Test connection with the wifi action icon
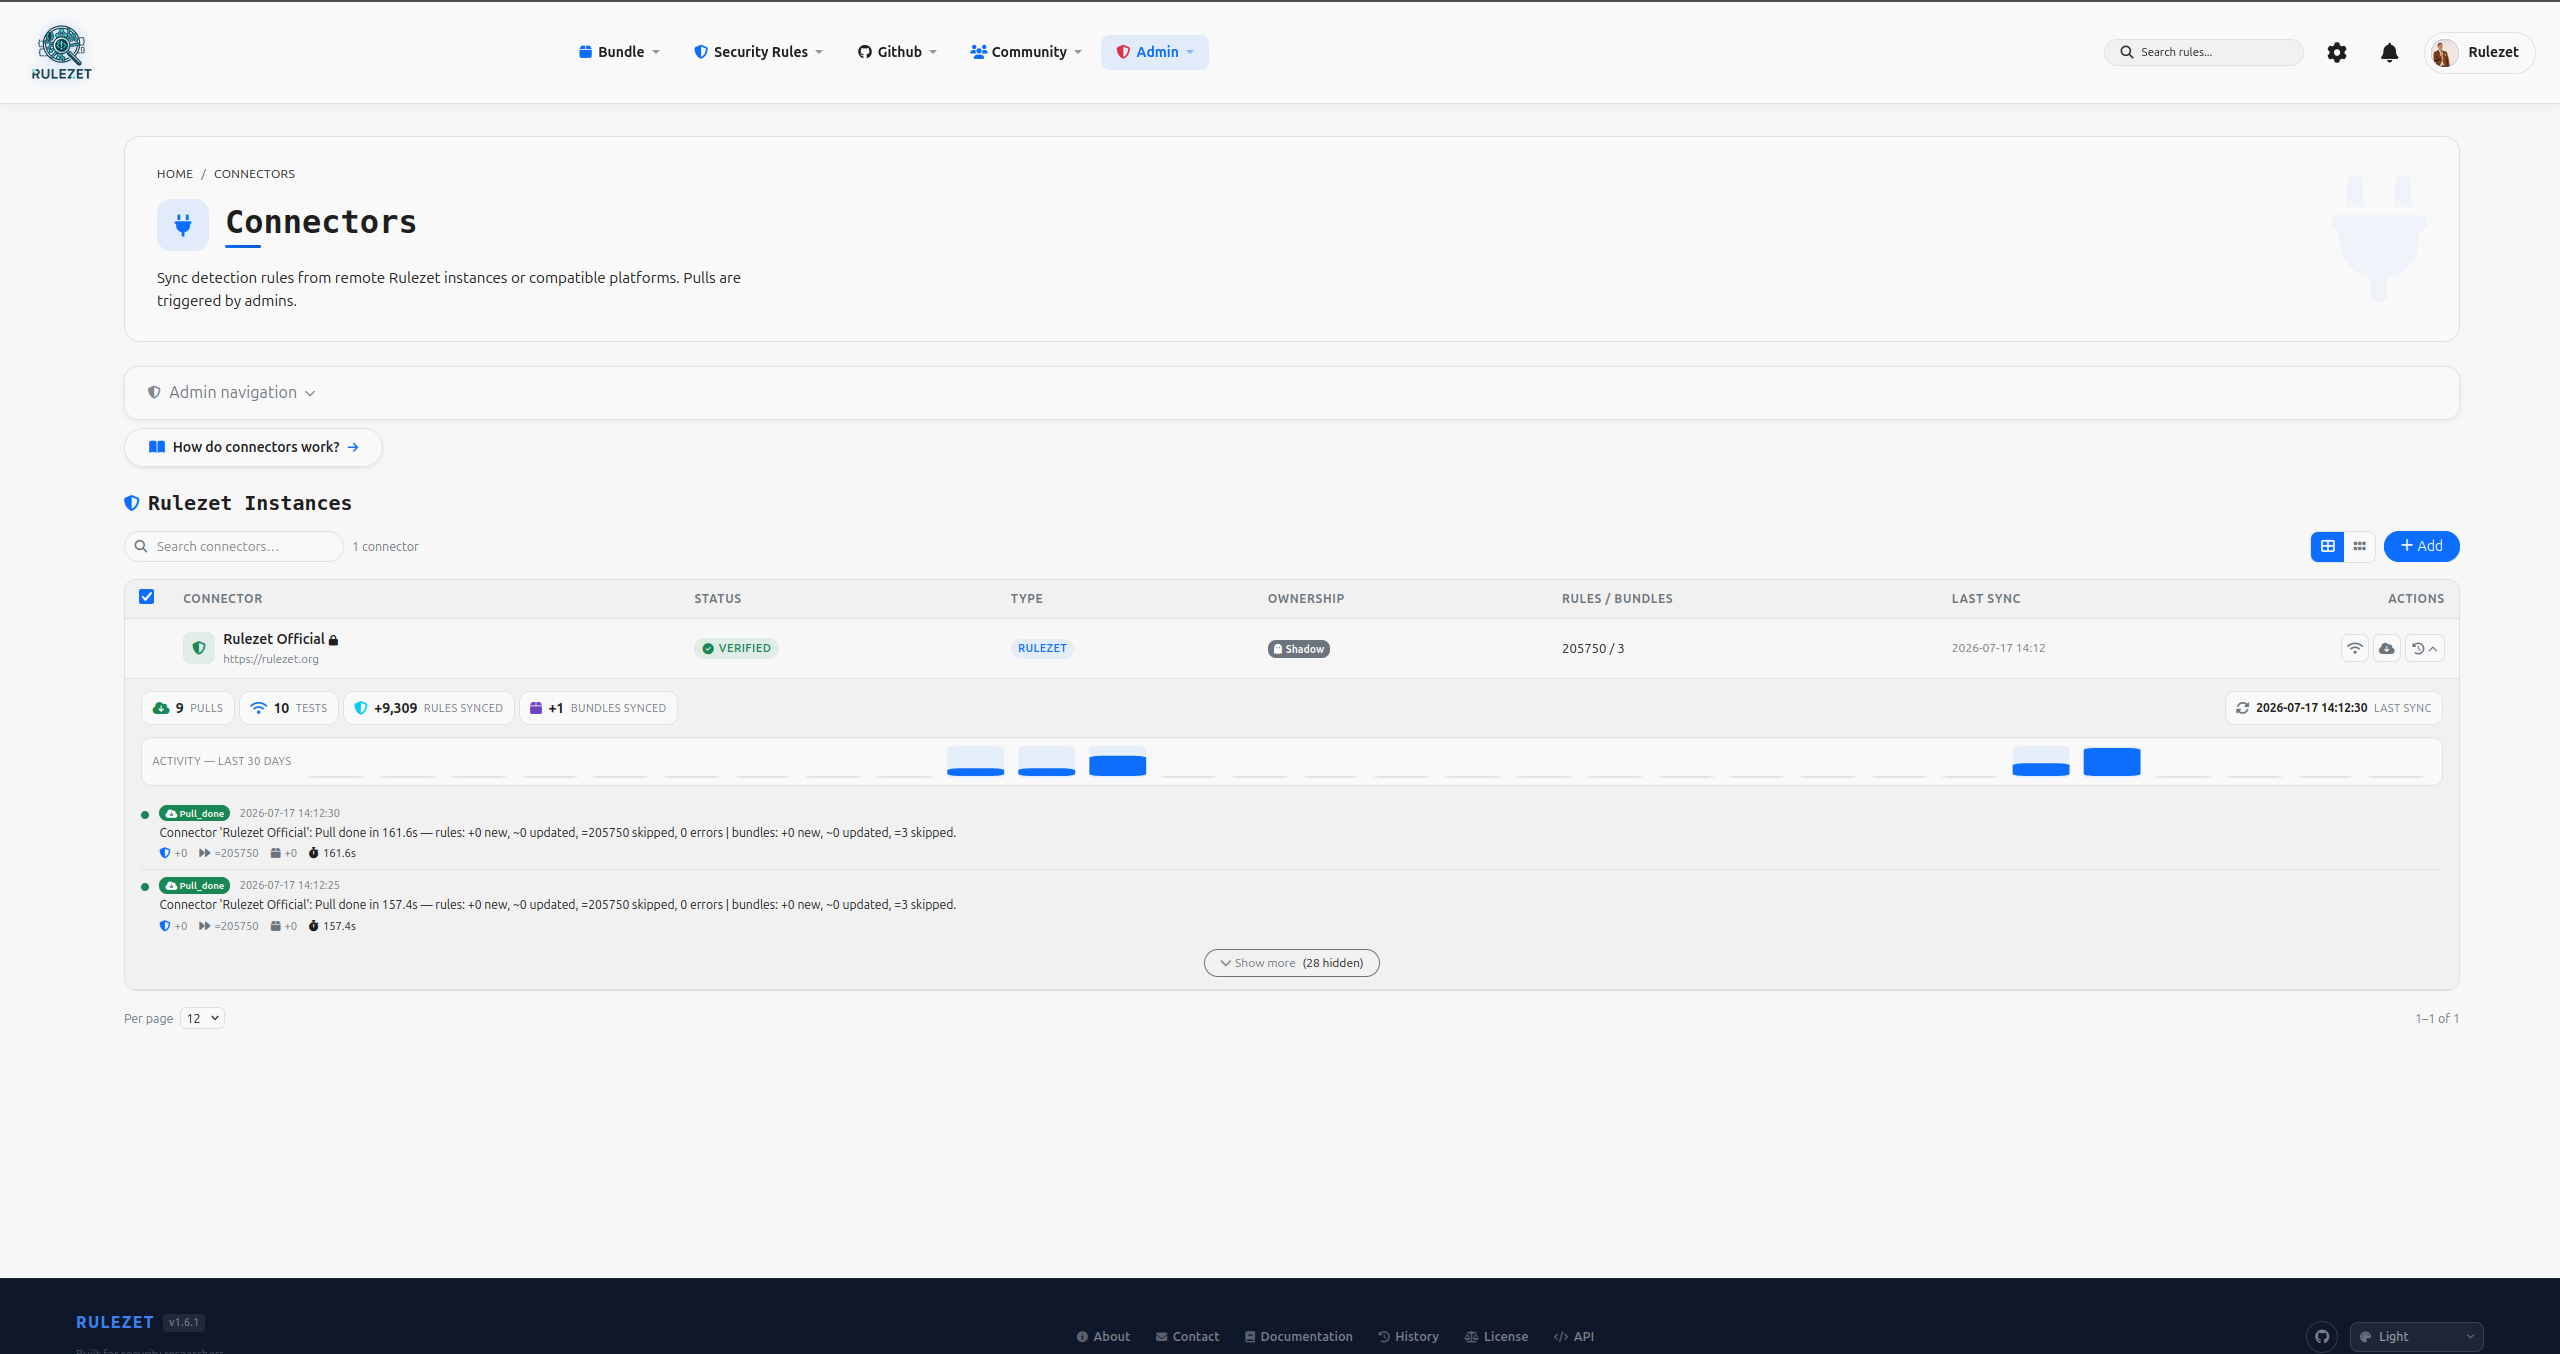The image size is (2560, 1354). pyautogui.click(x=2355, y=648)
